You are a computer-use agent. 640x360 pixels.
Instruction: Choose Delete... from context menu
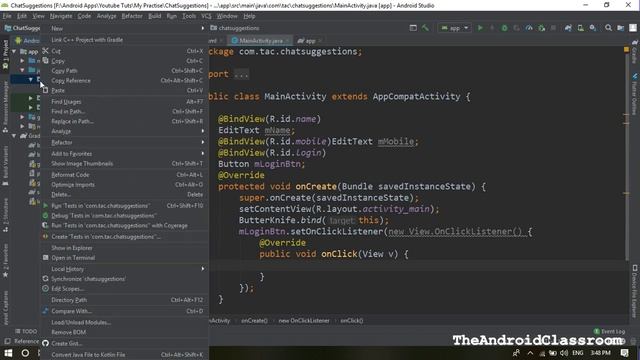click(x=124, y=194)
